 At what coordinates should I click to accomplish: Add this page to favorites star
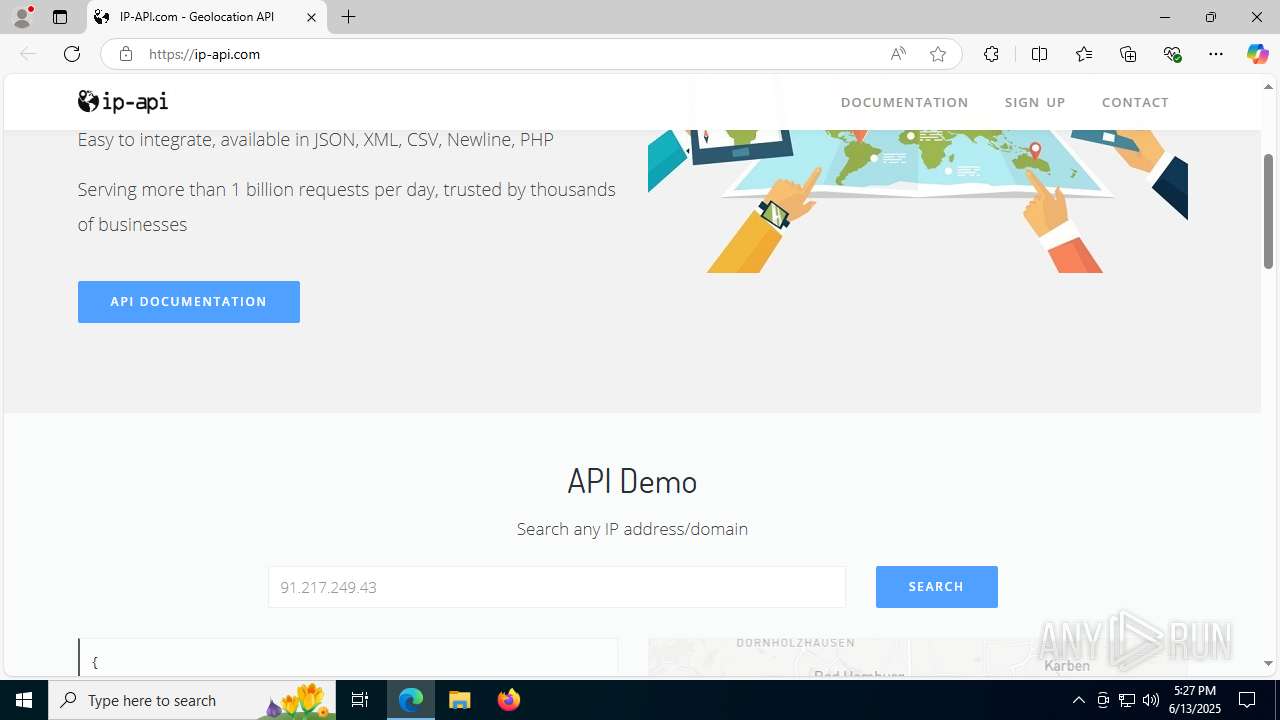938,54
